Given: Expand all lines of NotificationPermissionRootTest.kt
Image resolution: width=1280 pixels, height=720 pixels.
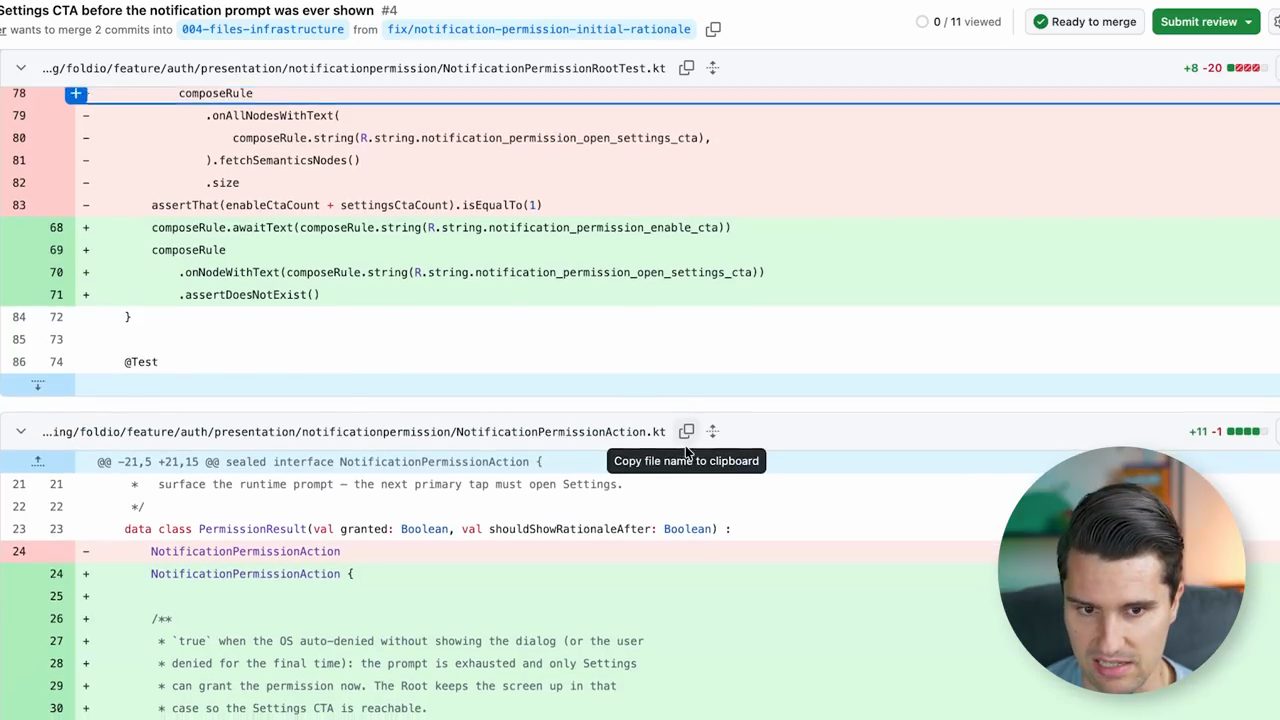Looking at the screenshot, I should 713,68.
